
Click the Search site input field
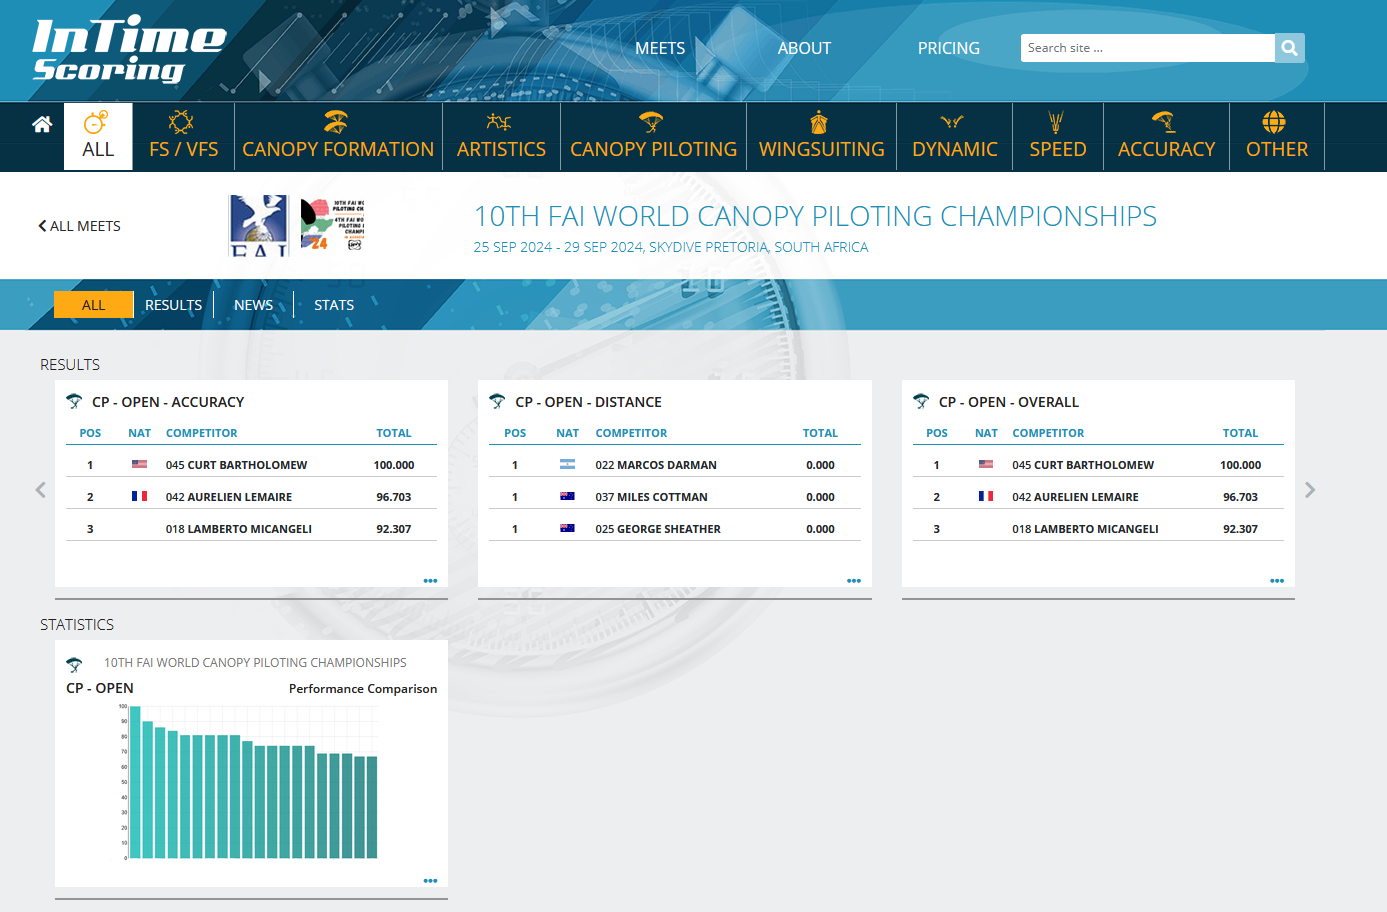coord(1147,48)
